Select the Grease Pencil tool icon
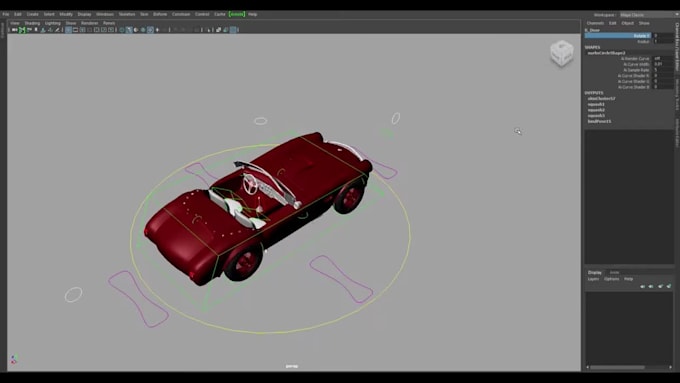This screenshot has height=383, width=680. coord(57,29)
